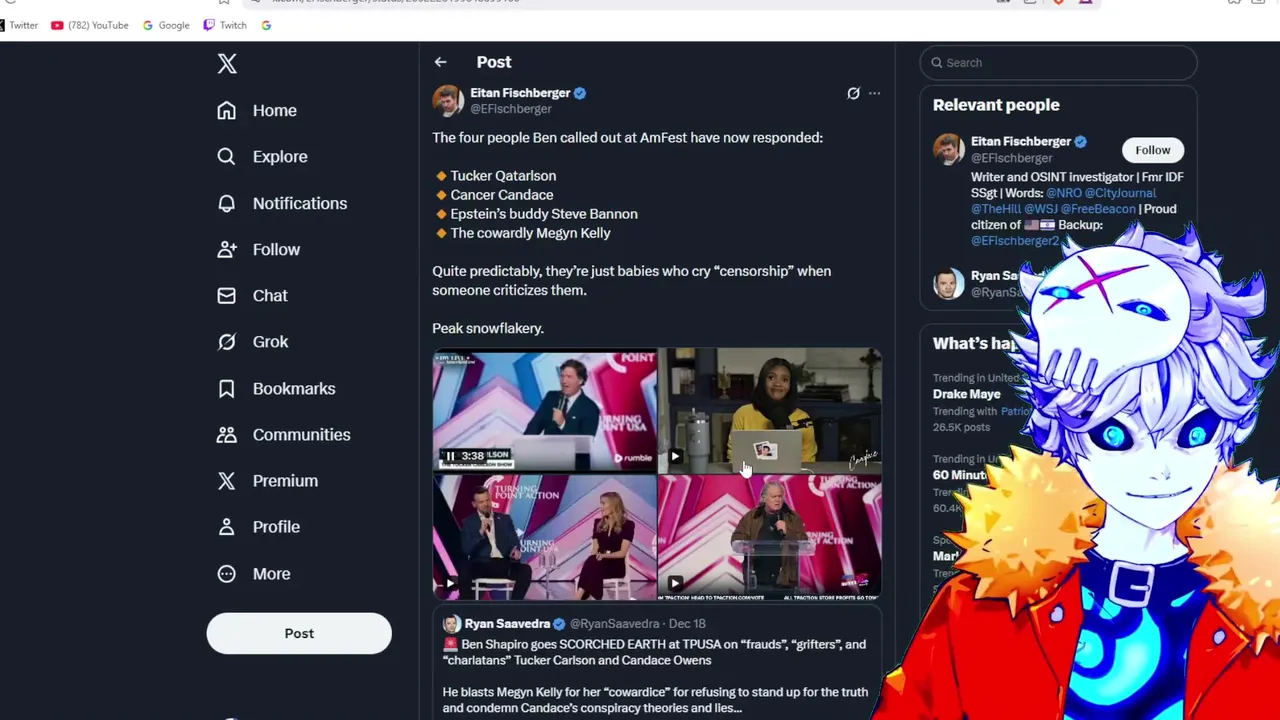Click @EFischberger handle in post header
Screen dimensions: 1280x720
511,109
